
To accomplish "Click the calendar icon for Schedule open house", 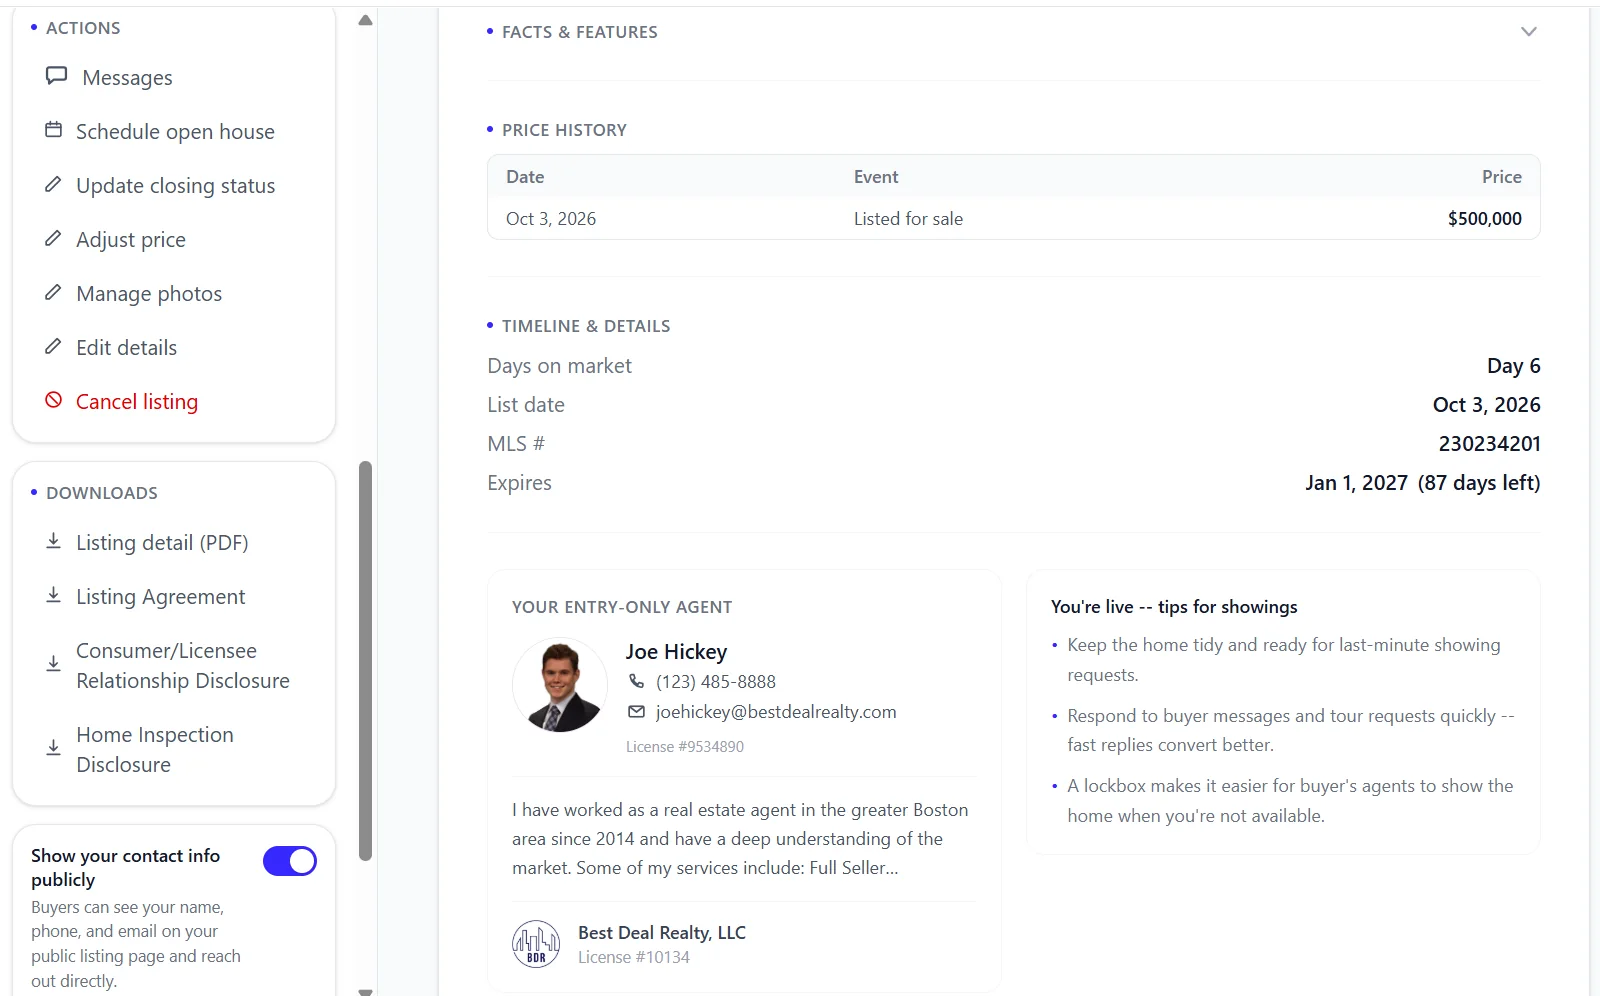I will click(x=54, y=130).
